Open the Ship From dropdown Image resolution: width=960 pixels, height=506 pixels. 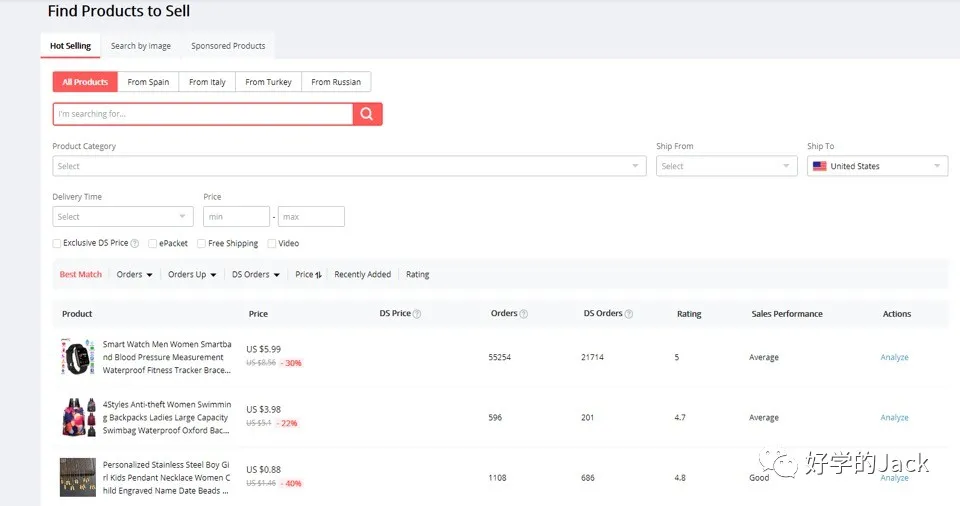726,166
